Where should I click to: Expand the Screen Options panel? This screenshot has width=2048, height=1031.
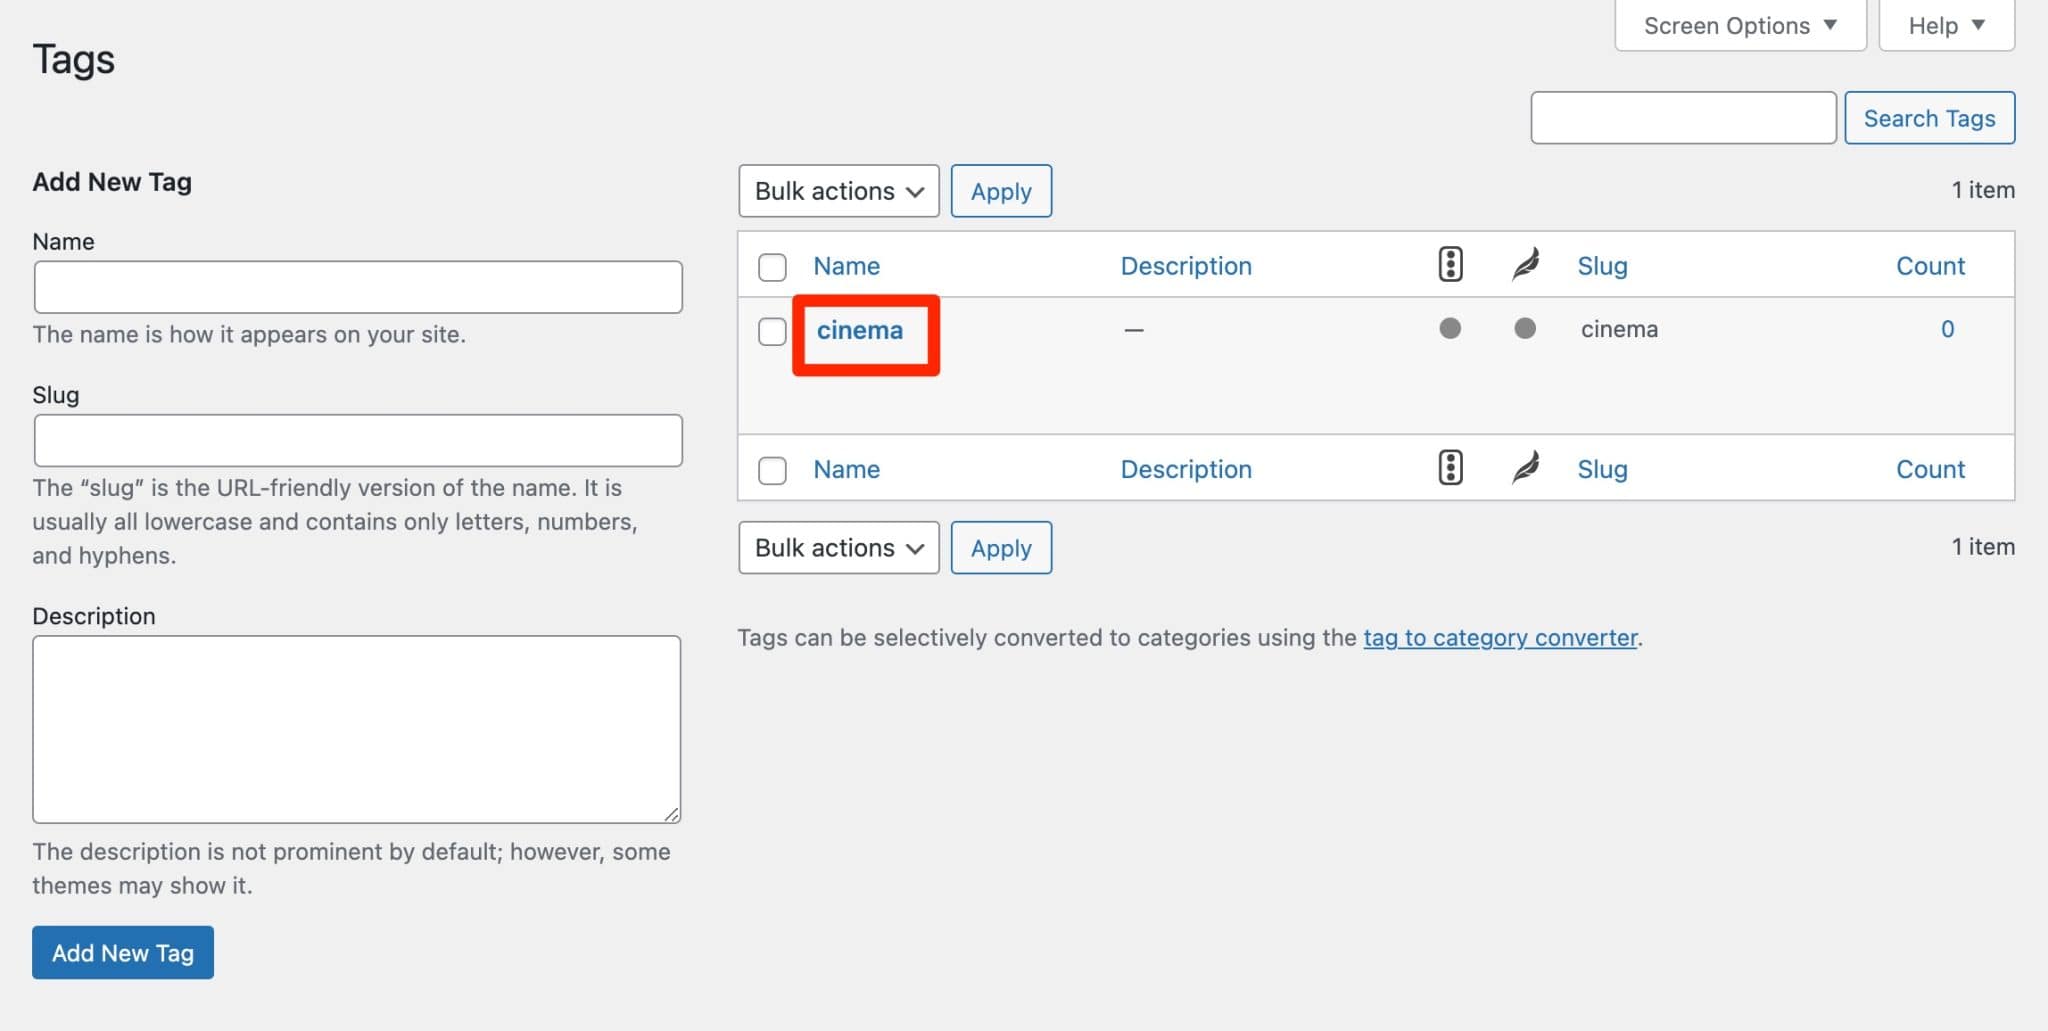[1739, 24]
